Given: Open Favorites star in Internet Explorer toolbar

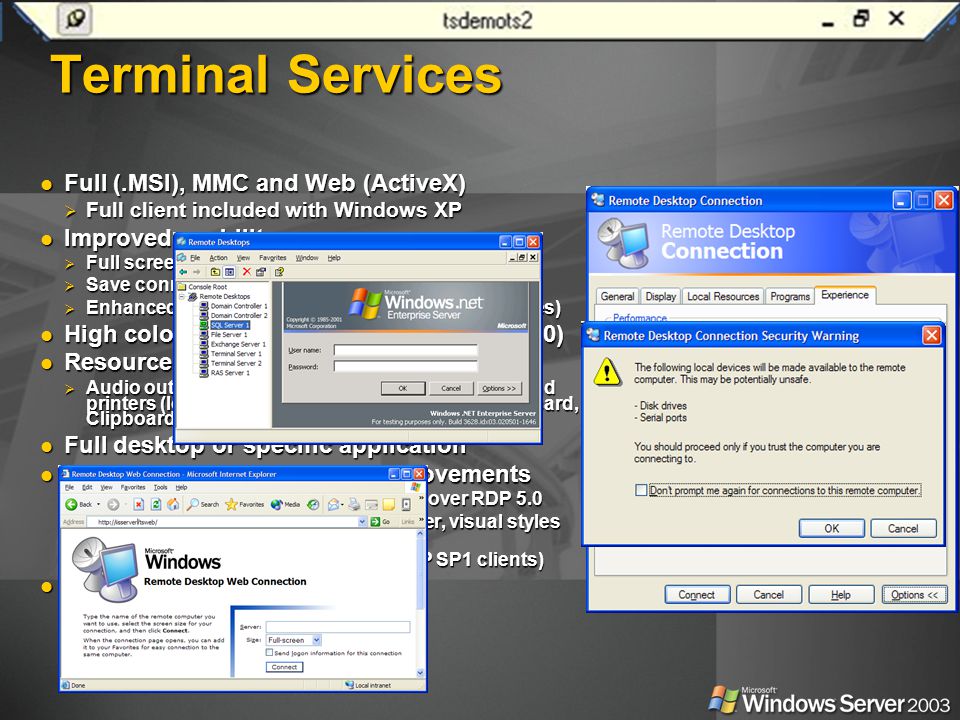Looking at the screenshot, I should (244, 504).
